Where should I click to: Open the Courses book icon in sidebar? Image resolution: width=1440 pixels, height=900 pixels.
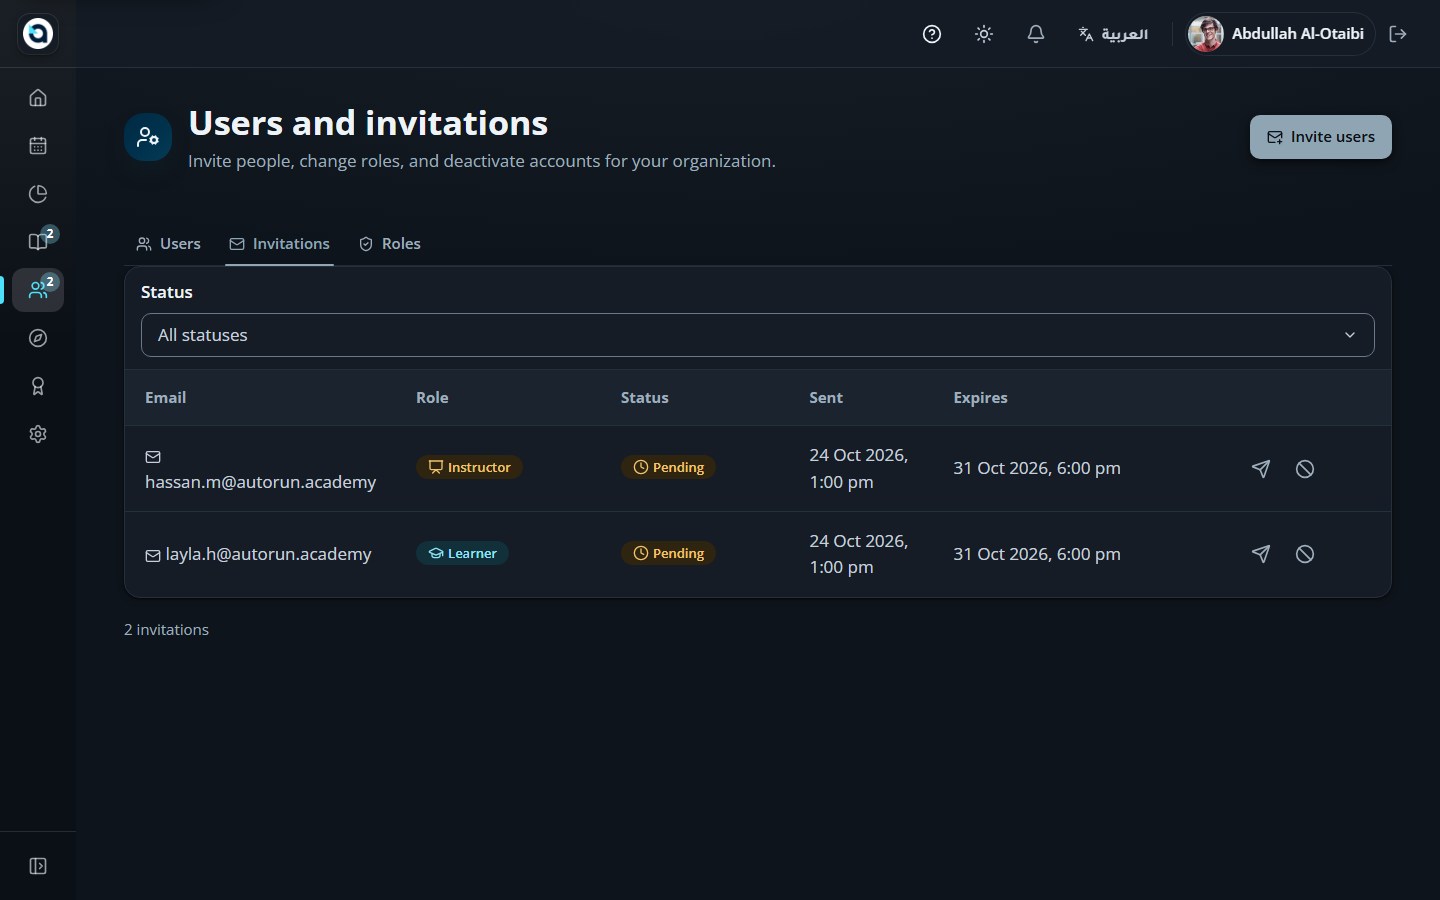(38, 242)
